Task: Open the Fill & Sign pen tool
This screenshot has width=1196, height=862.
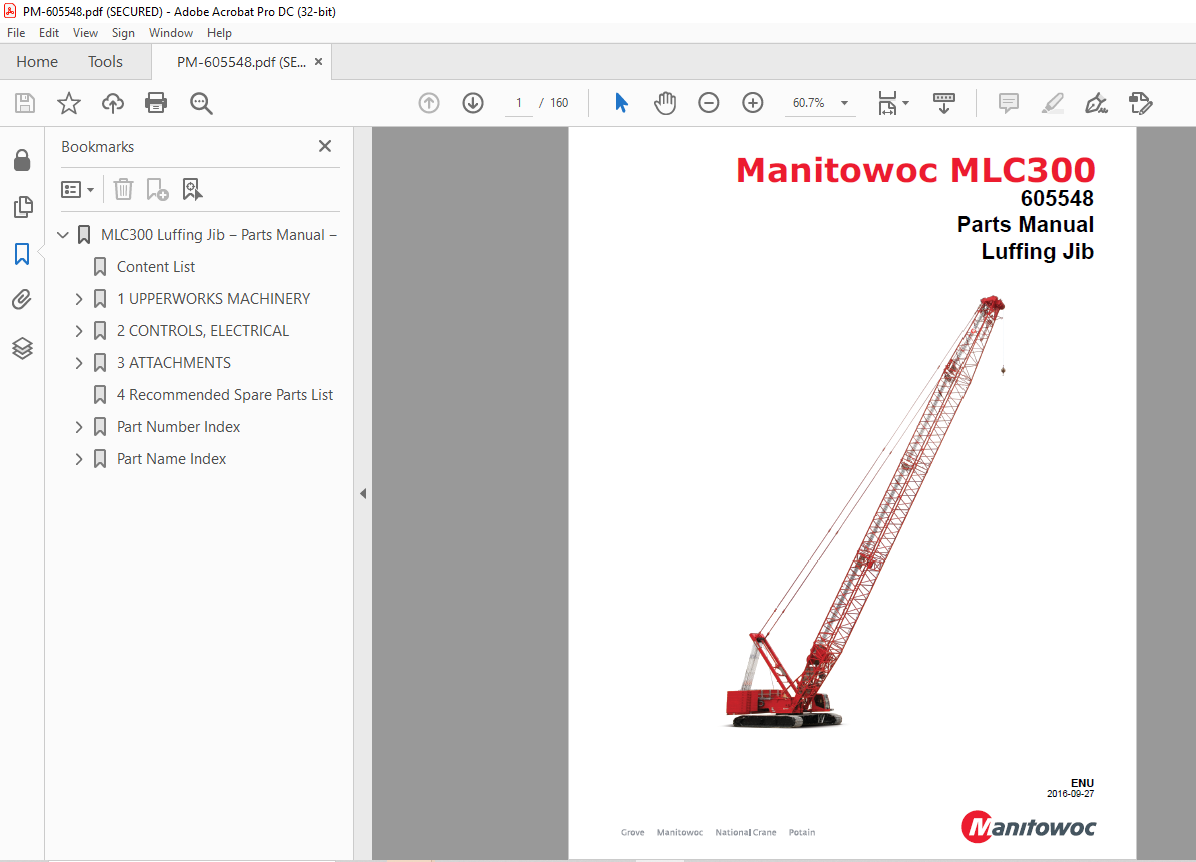Action: pos(1096,103)
